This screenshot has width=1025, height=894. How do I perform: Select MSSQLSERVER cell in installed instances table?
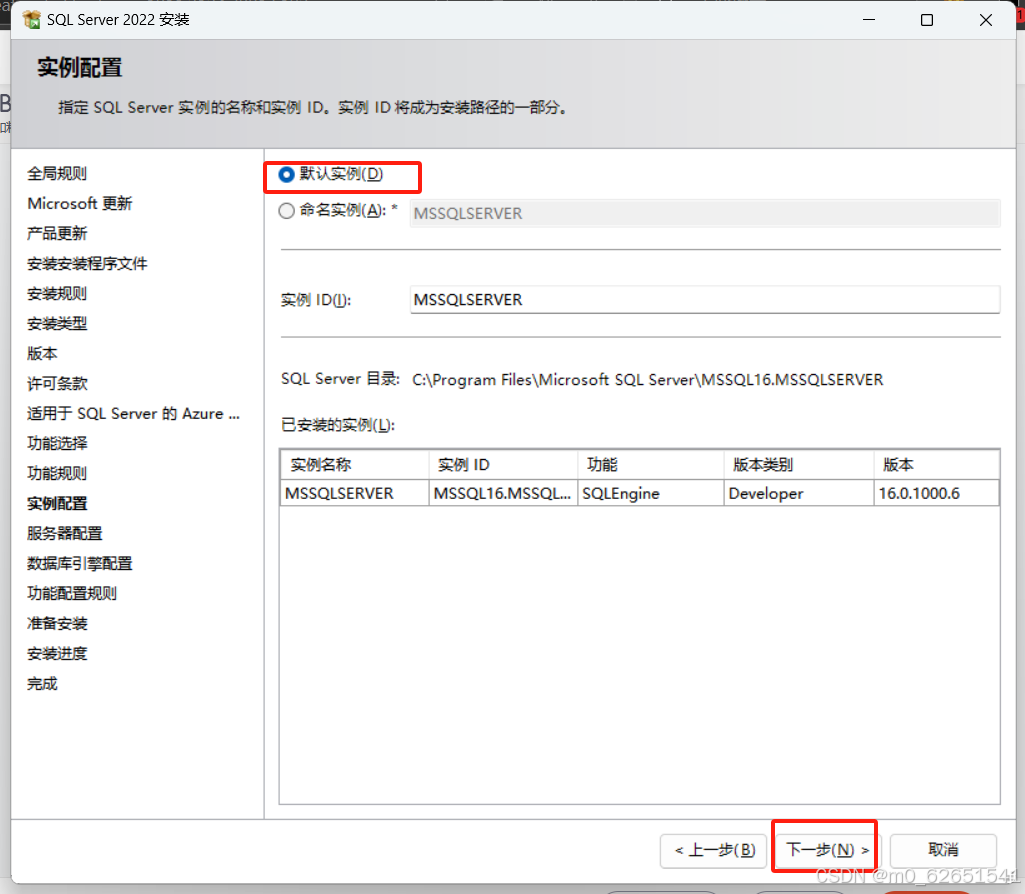pos(355,493)
